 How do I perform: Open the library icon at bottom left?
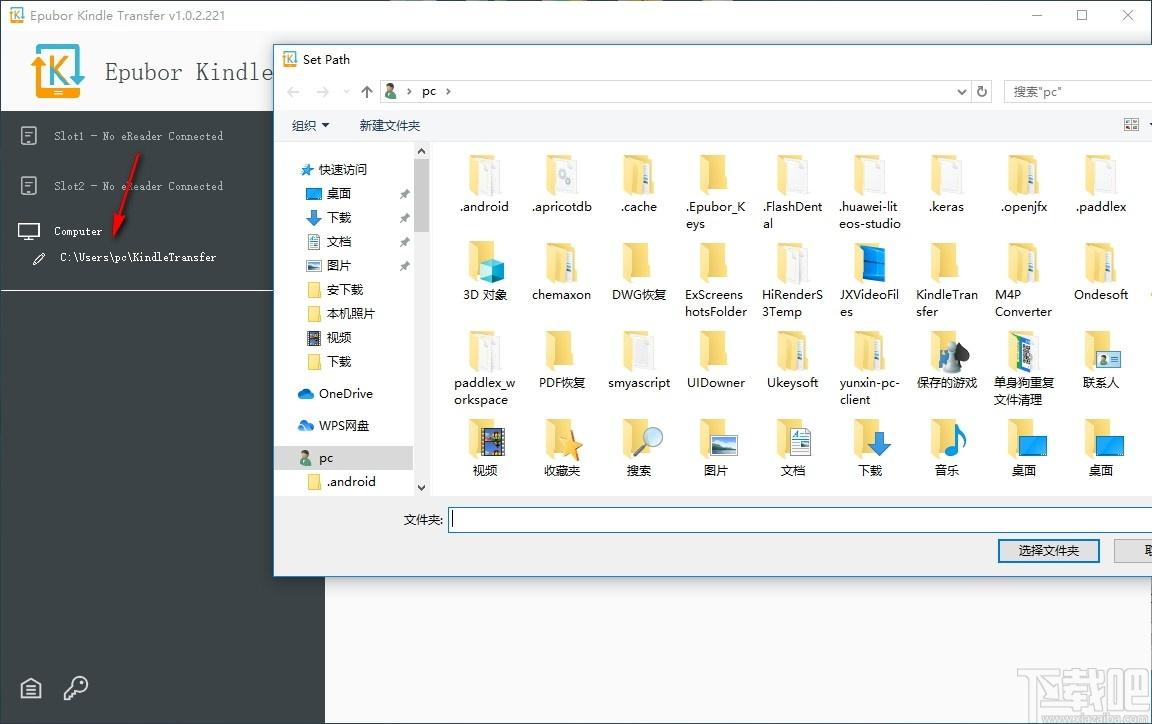(31, 688)
